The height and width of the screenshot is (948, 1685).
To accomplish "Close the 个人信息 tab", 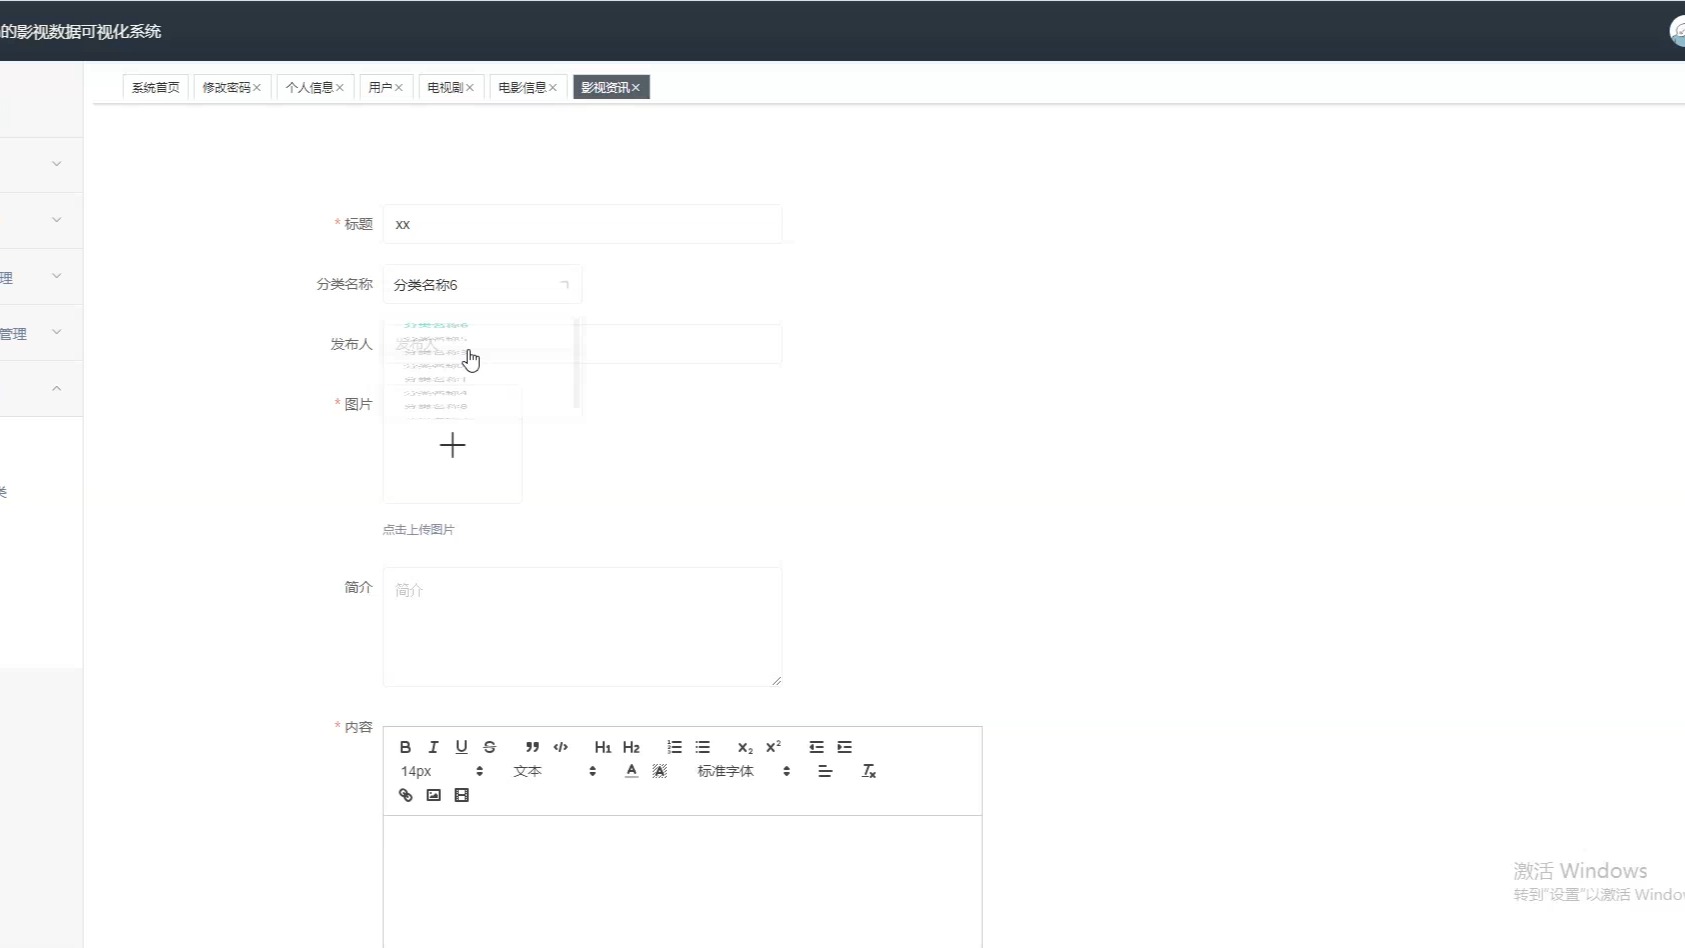I will [x=340, y=88].
